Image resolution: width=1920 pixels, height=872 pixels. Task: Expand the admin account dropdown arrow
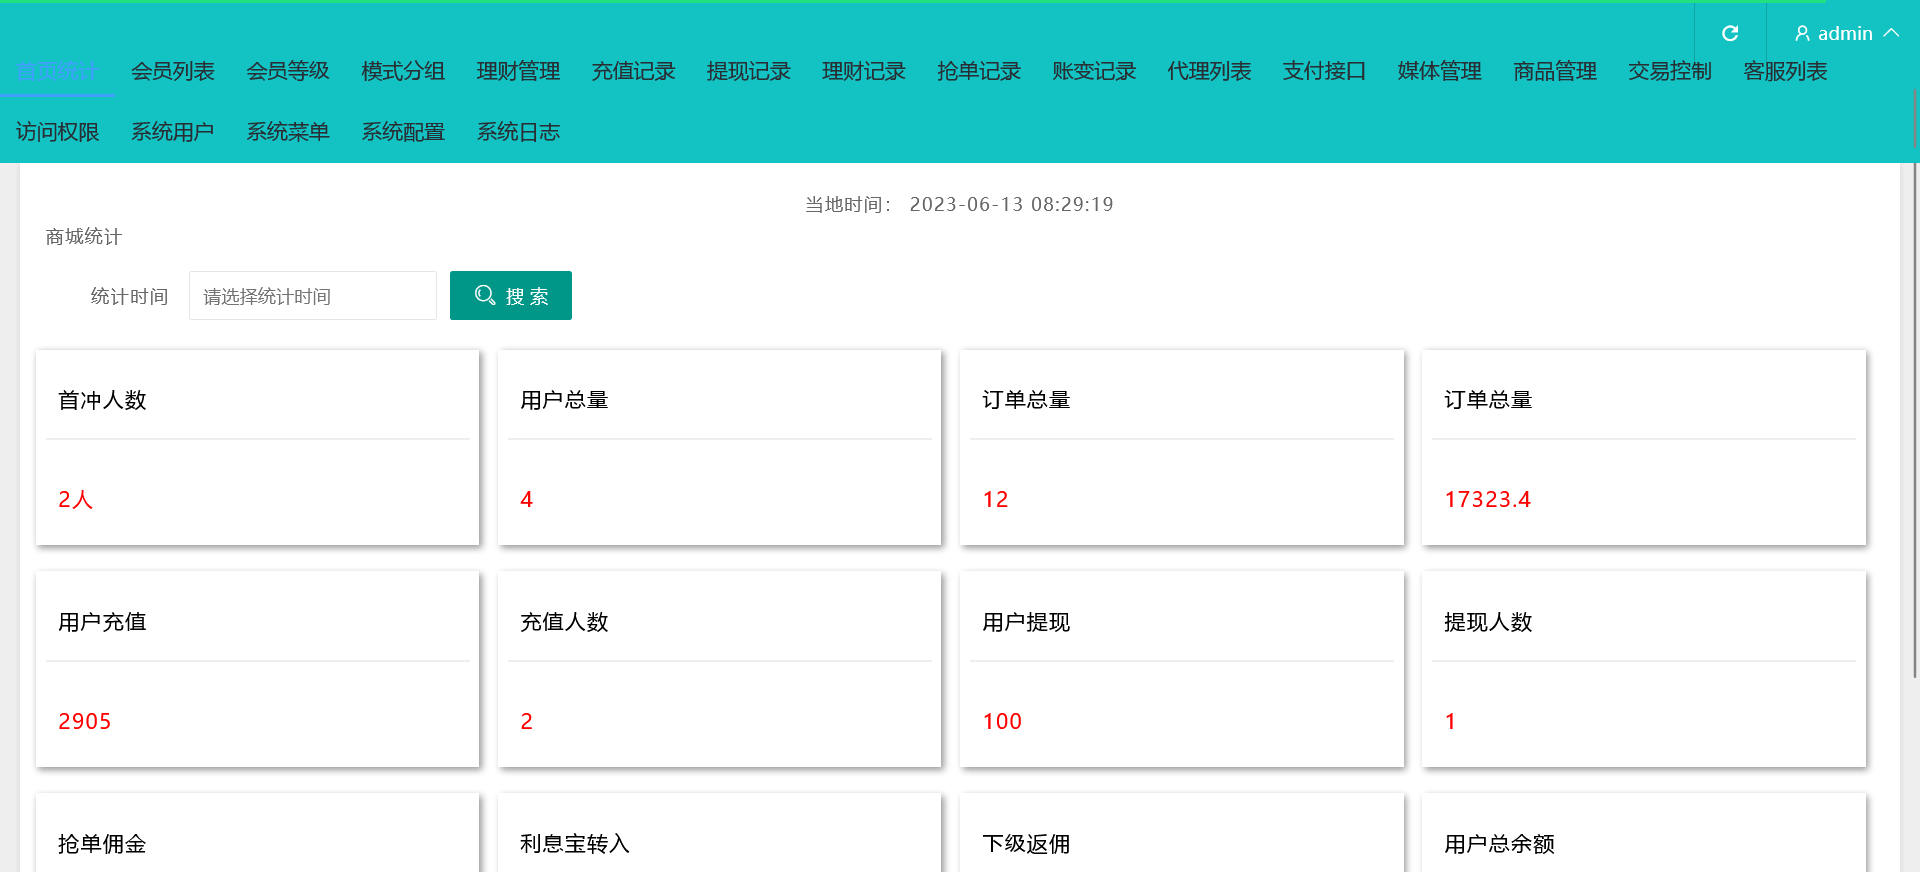pos(1891,33)
